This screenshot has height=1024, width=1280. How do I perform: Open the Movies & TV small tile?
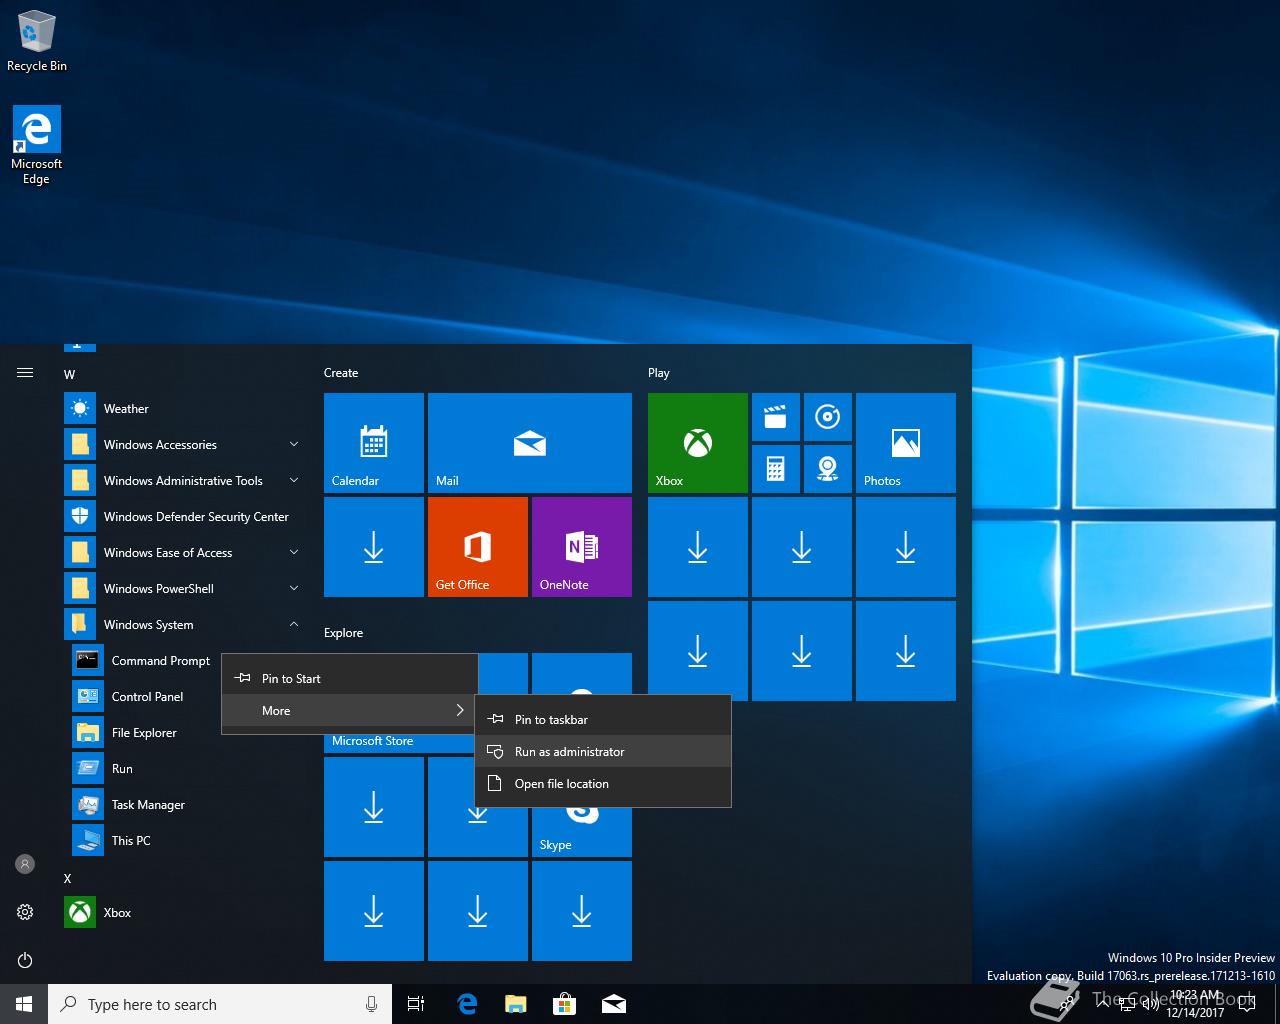pos(776,417)
